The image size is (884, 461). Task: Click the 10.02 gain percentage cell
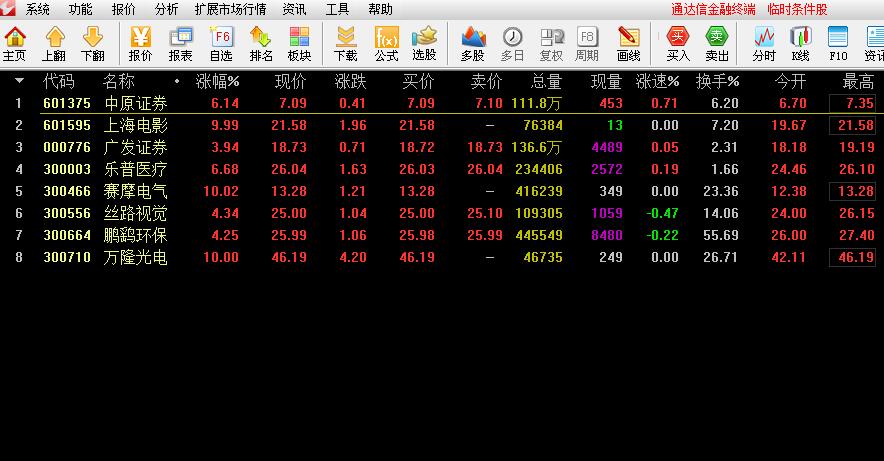(221, 191)
